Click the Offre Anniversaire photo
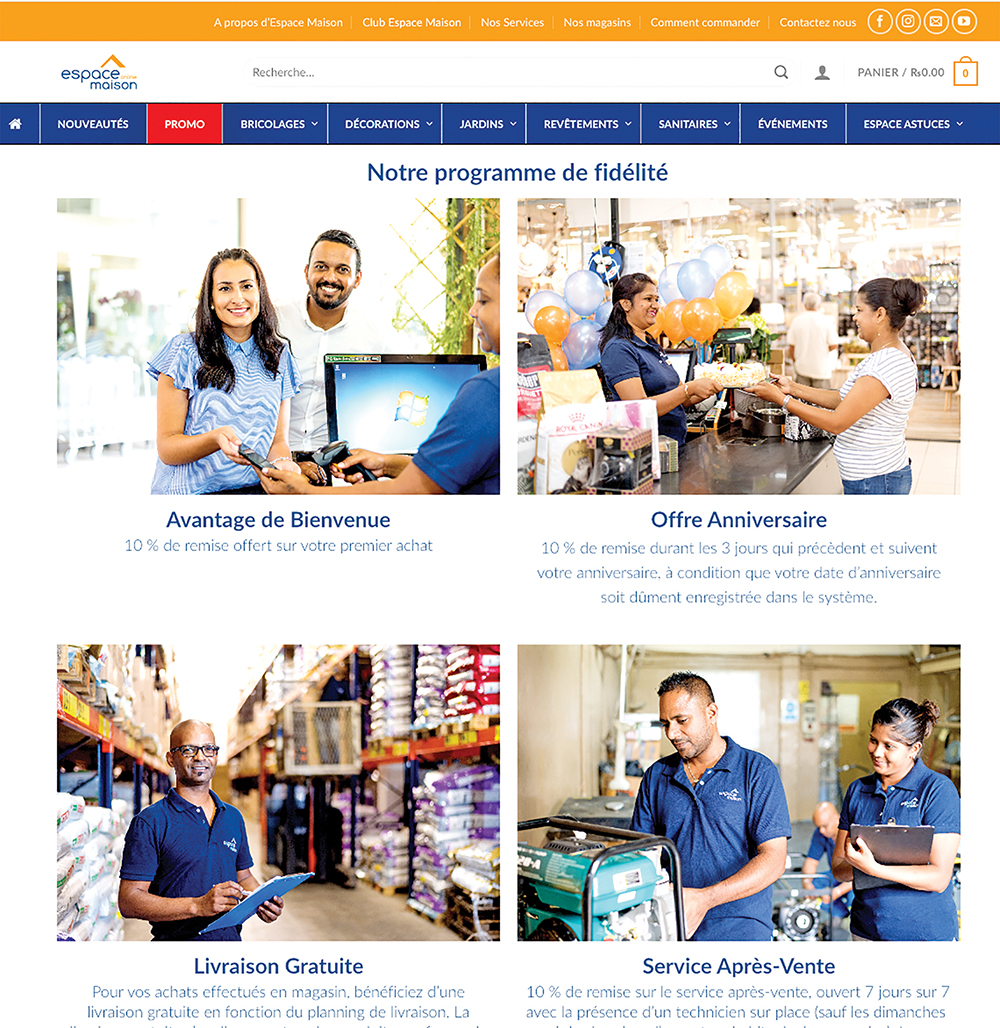 click(738, 346)
